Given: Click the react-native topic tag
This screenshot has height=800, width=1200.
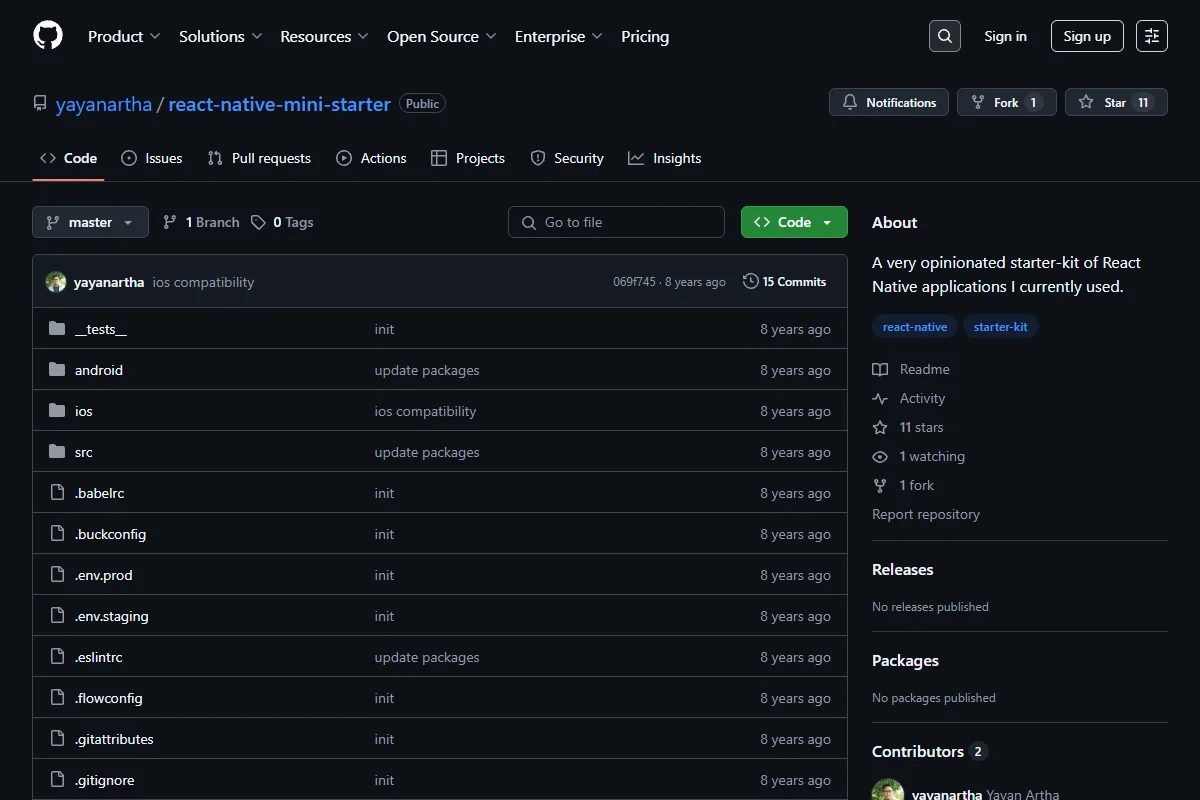Looking at the screenshot, I should pyautogui.click(x=915, y=327).
